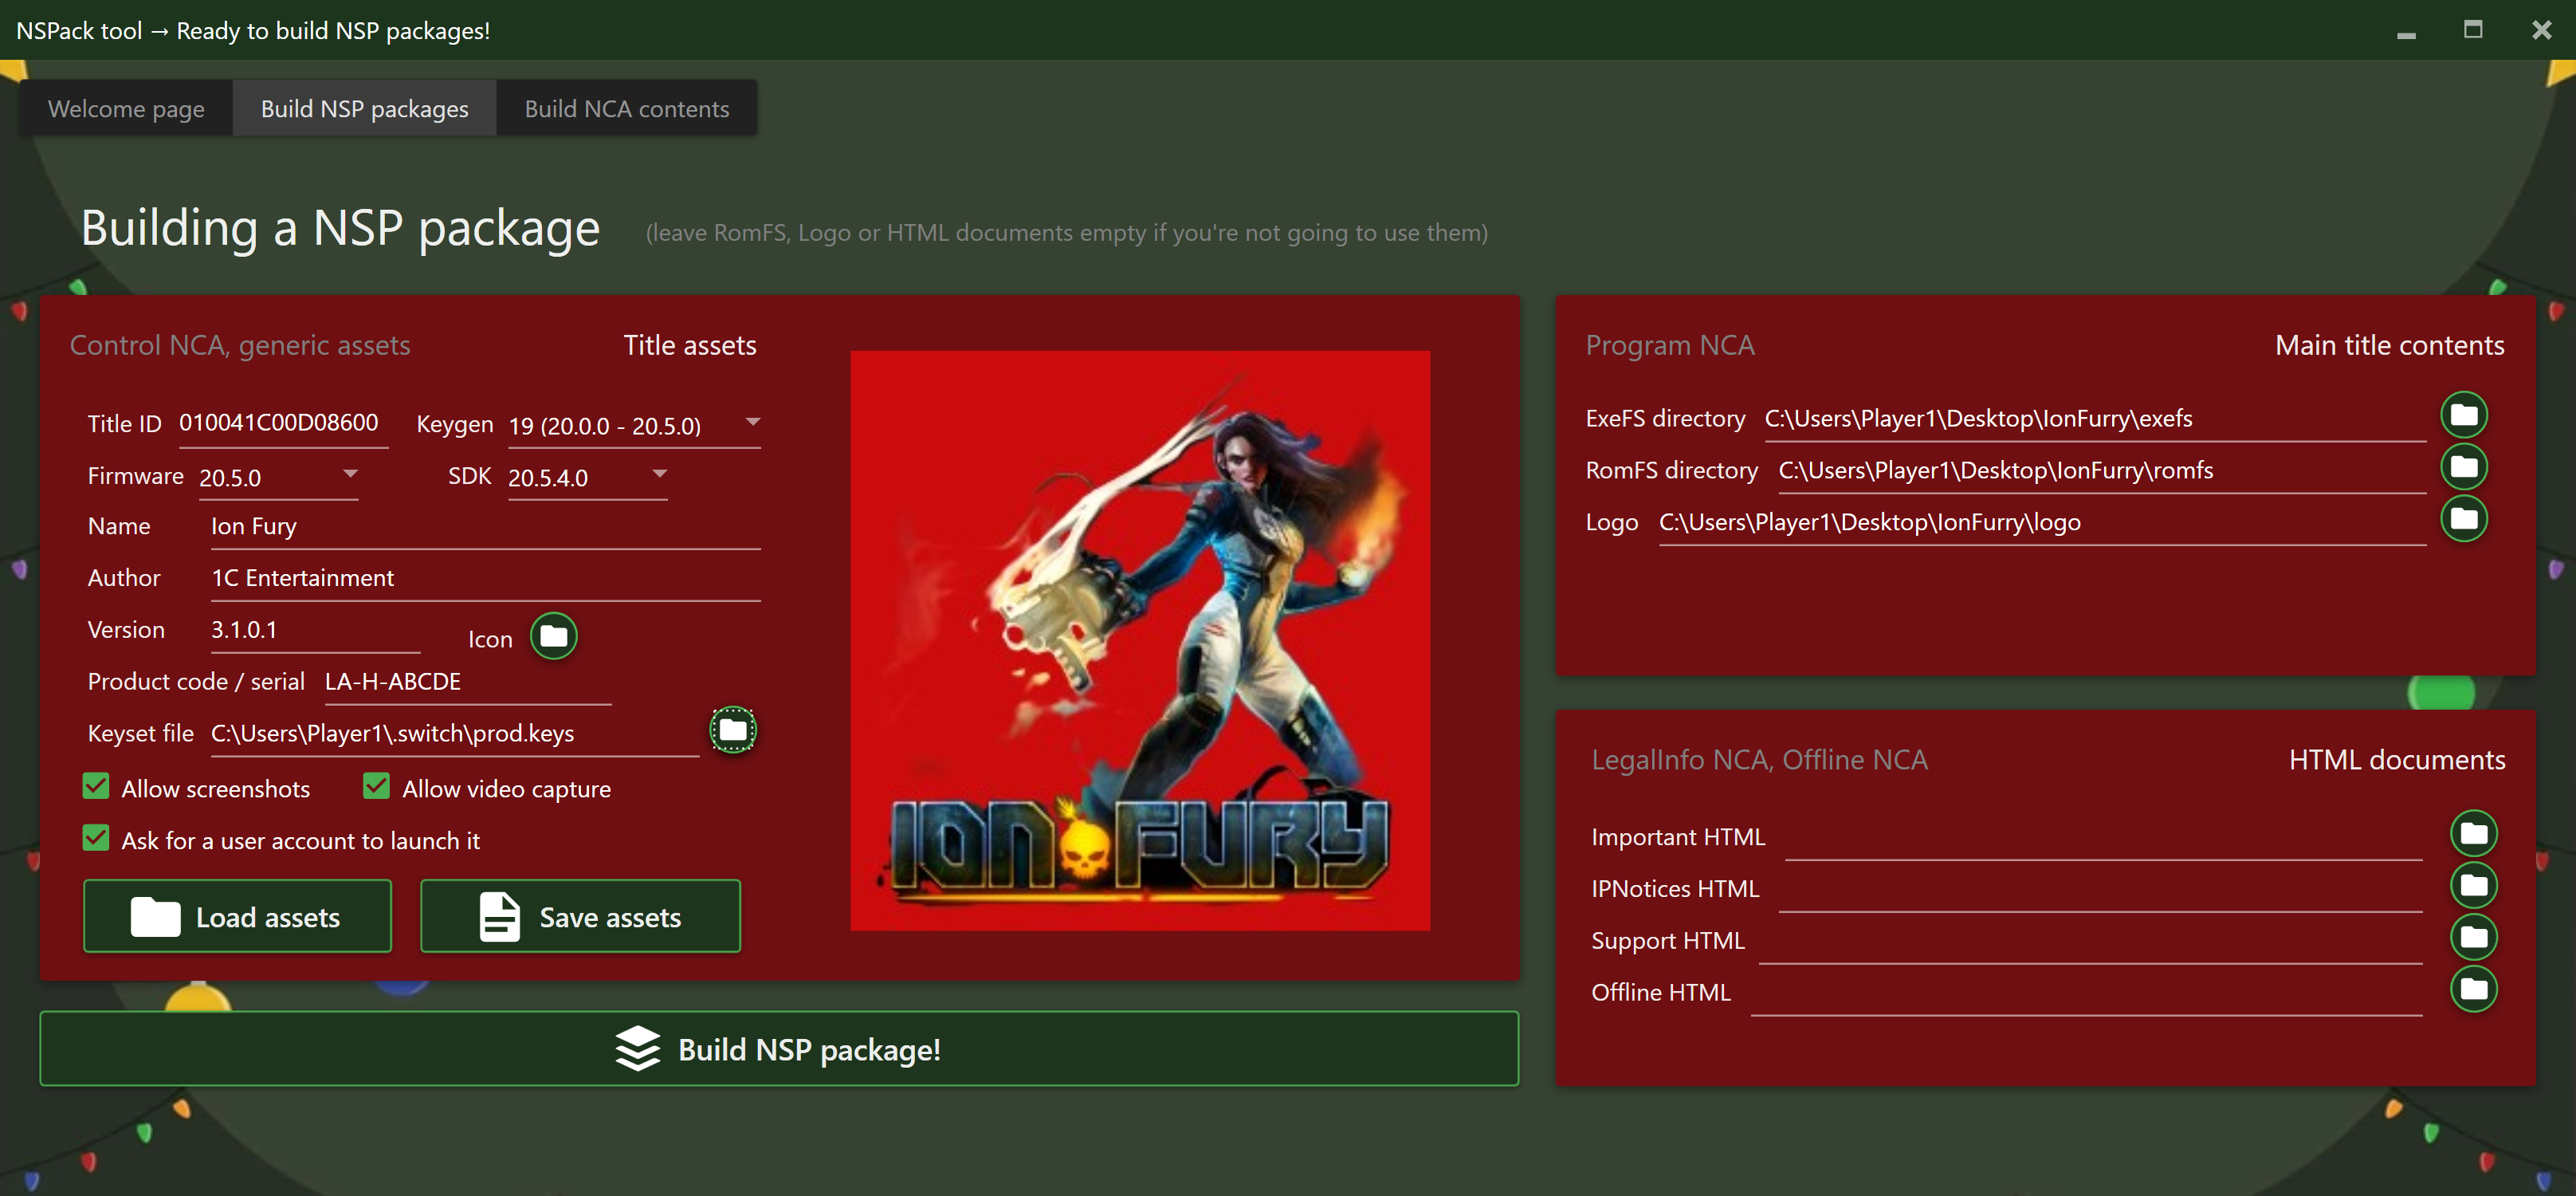Viewport: 2576px width, 1196px height.
Task: Click the Keyset file path field
Action: click(455, 735)
